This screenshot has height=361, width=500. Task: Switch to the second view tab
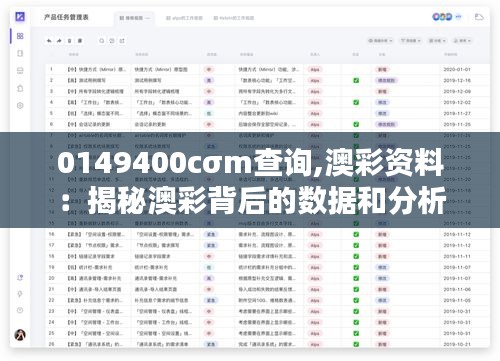point(184,18)
